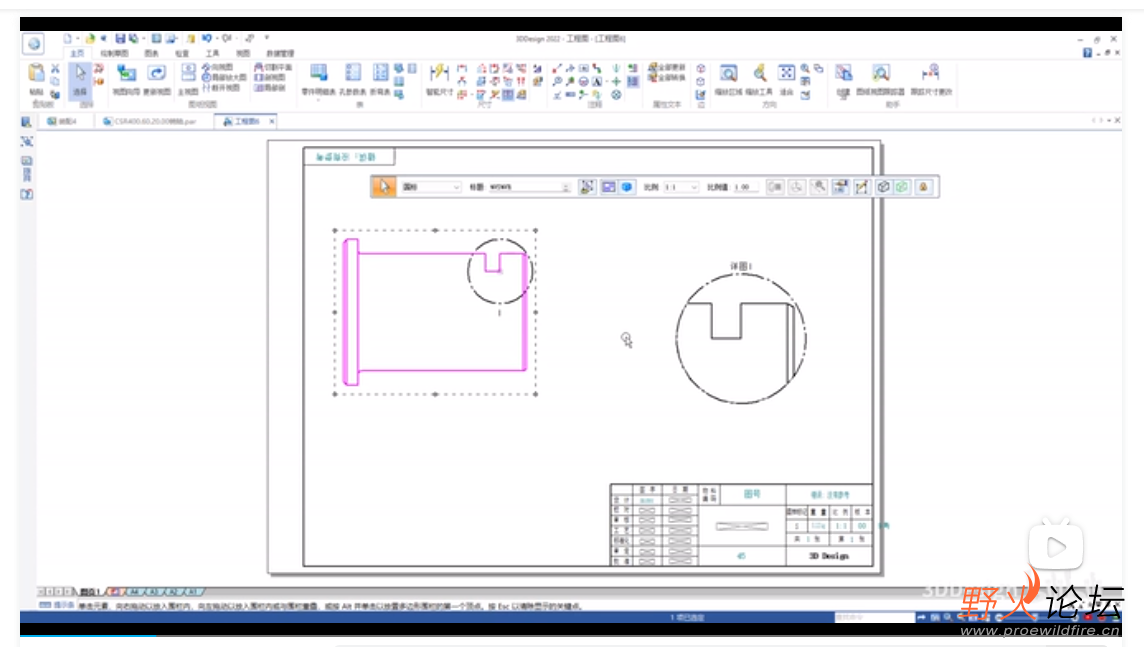Toggle the wireframe cube option in command bar
The height and width of the screenshot is (647, 1144).
(884, 187)
